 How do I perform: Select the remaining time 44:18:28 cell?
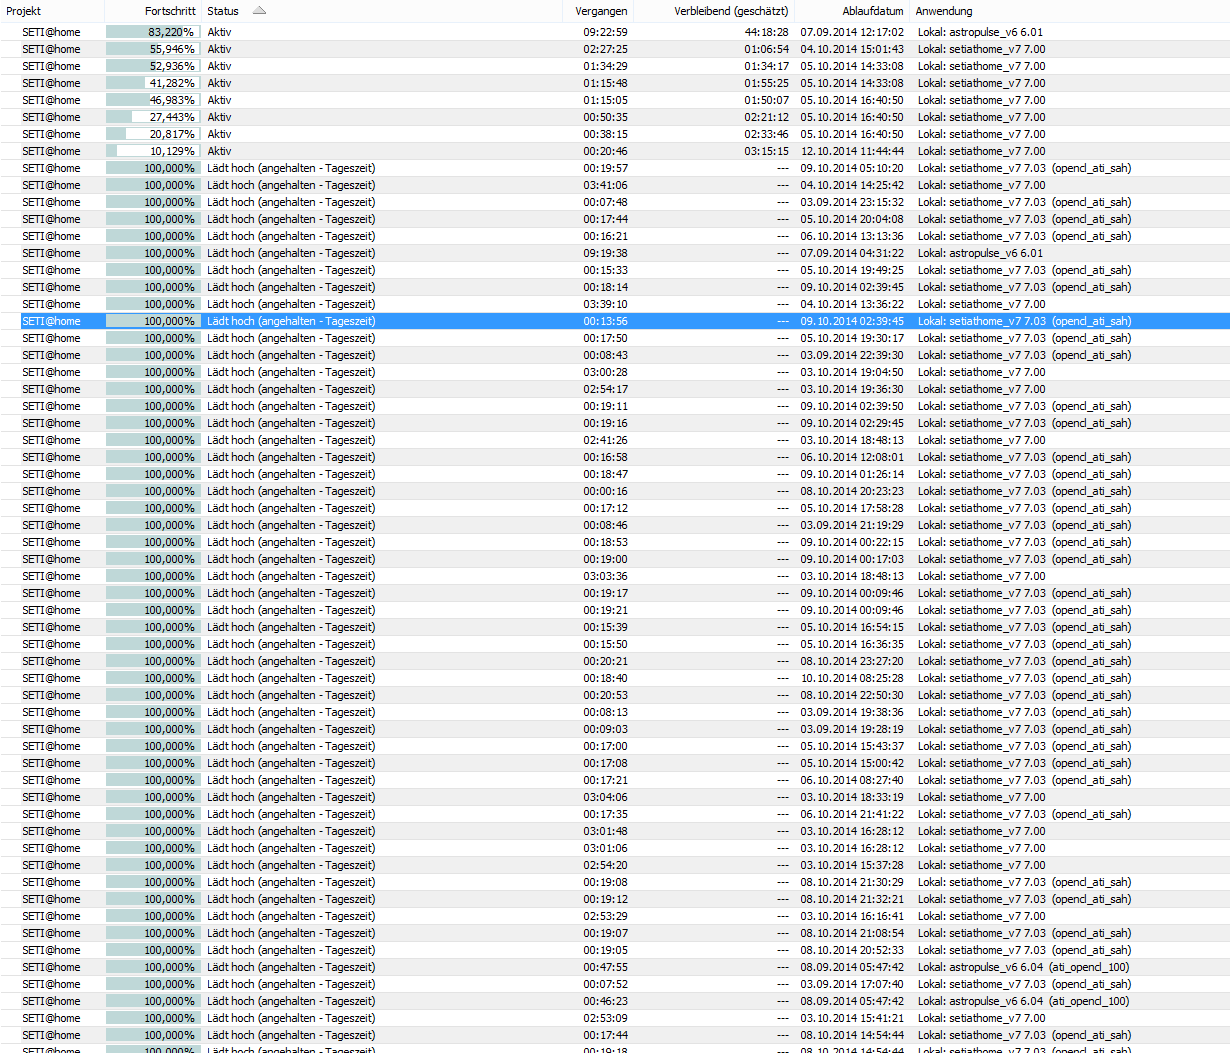click(766, 32)
